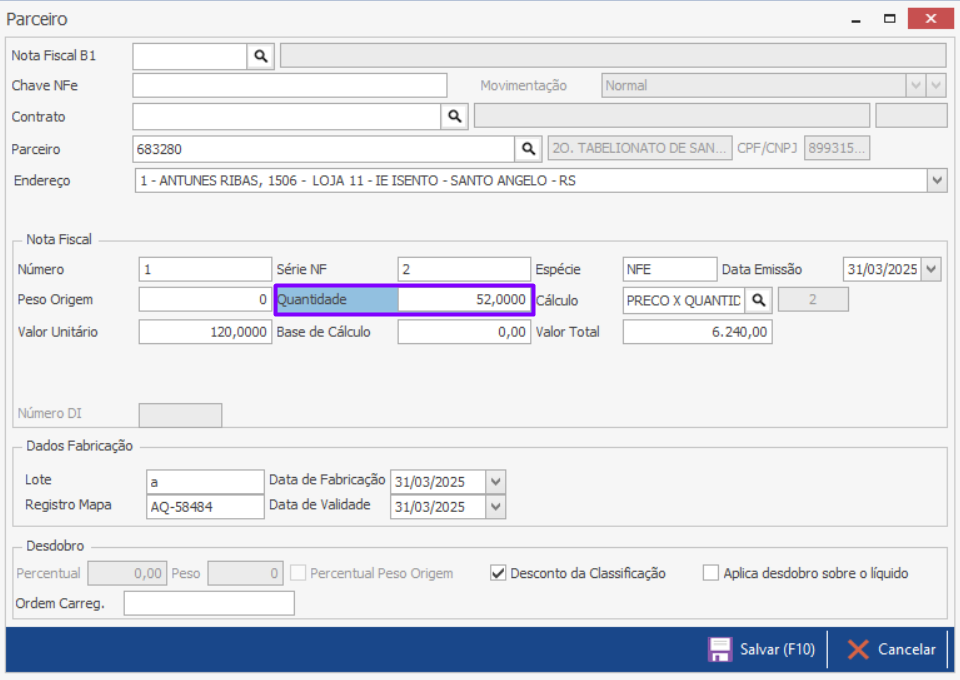Toggle Percentual Peso Origem checkbox
Screen dimensions: 960x680
[x=298, y=574]
